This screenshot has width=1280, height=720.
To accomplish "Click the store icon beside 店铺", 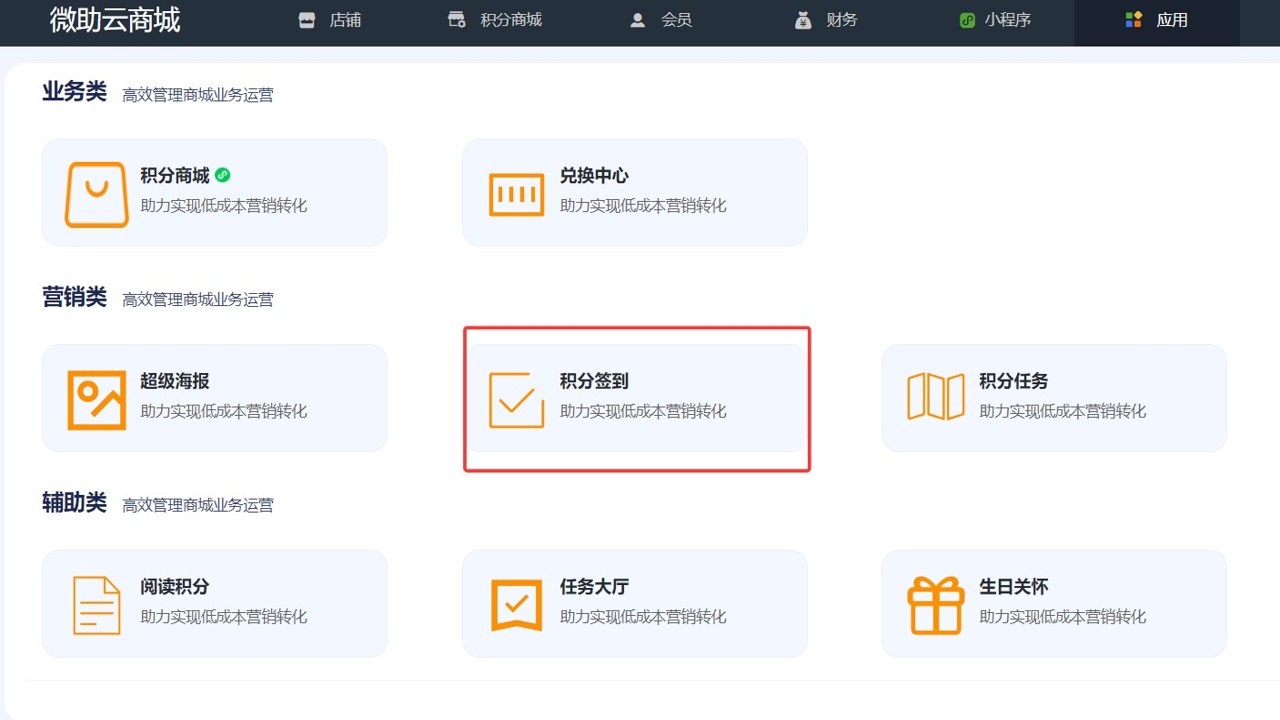I will coord(307,20).
